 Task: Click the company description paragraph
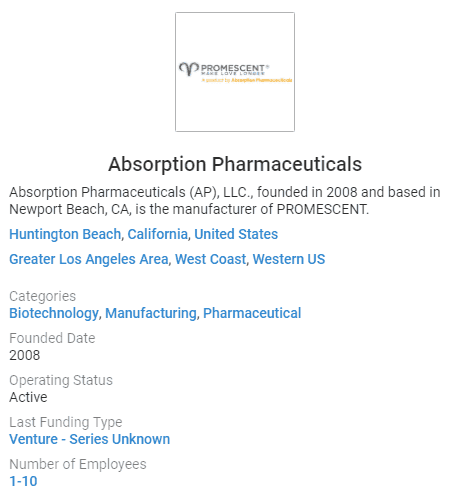coord(225,201)
